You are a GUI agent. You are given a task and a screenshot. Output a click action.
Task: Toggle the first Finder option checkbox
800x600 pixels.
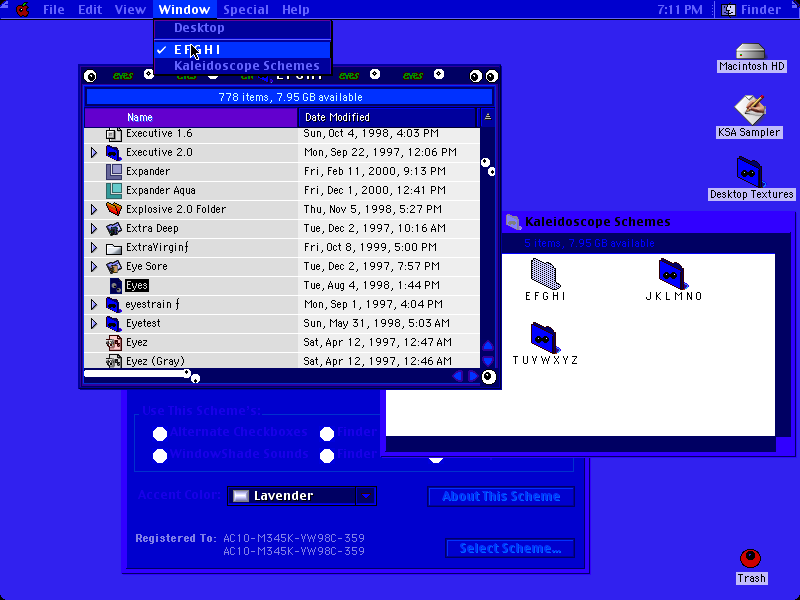point(327,434)
